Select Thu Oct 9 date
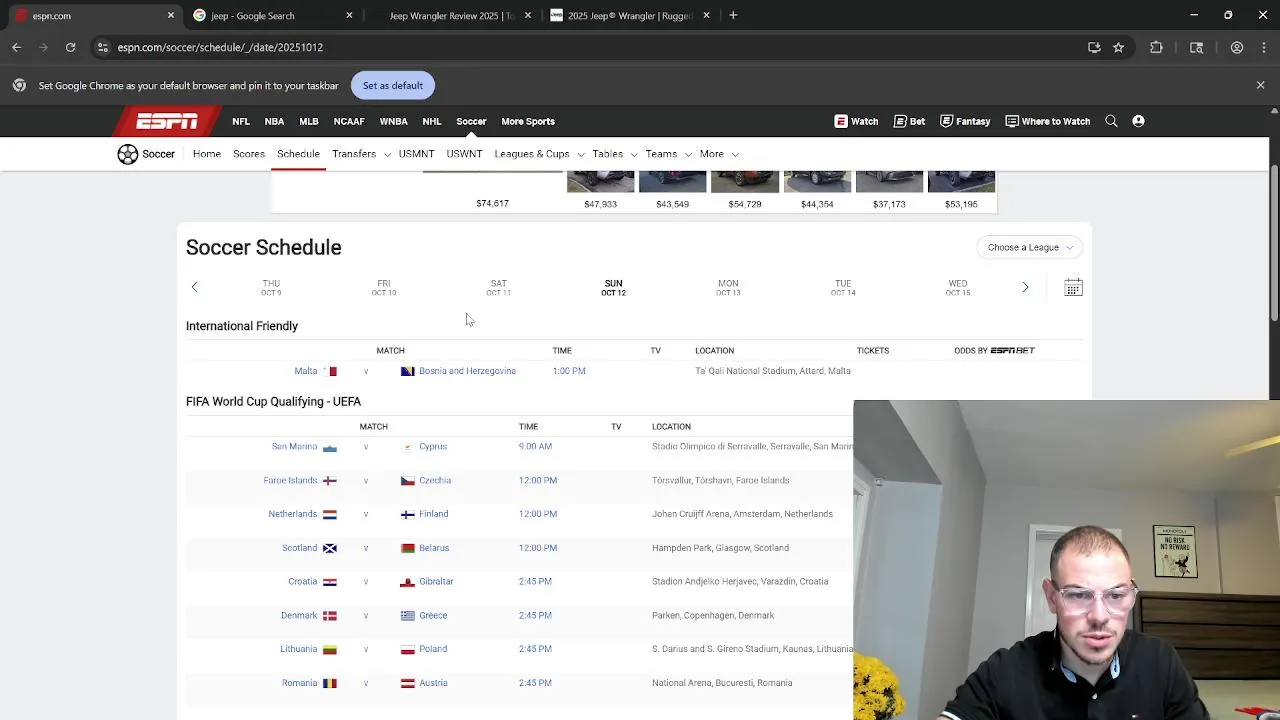This screenshot has width=1280, height=720. (x=271, y=288)
